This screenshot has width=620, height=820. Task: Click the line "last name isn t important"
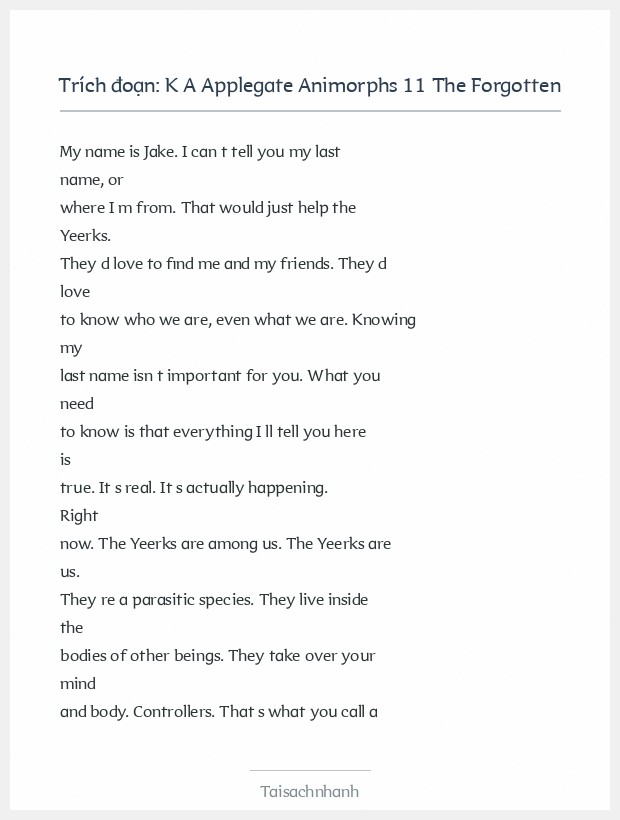(x=220, y=376)
